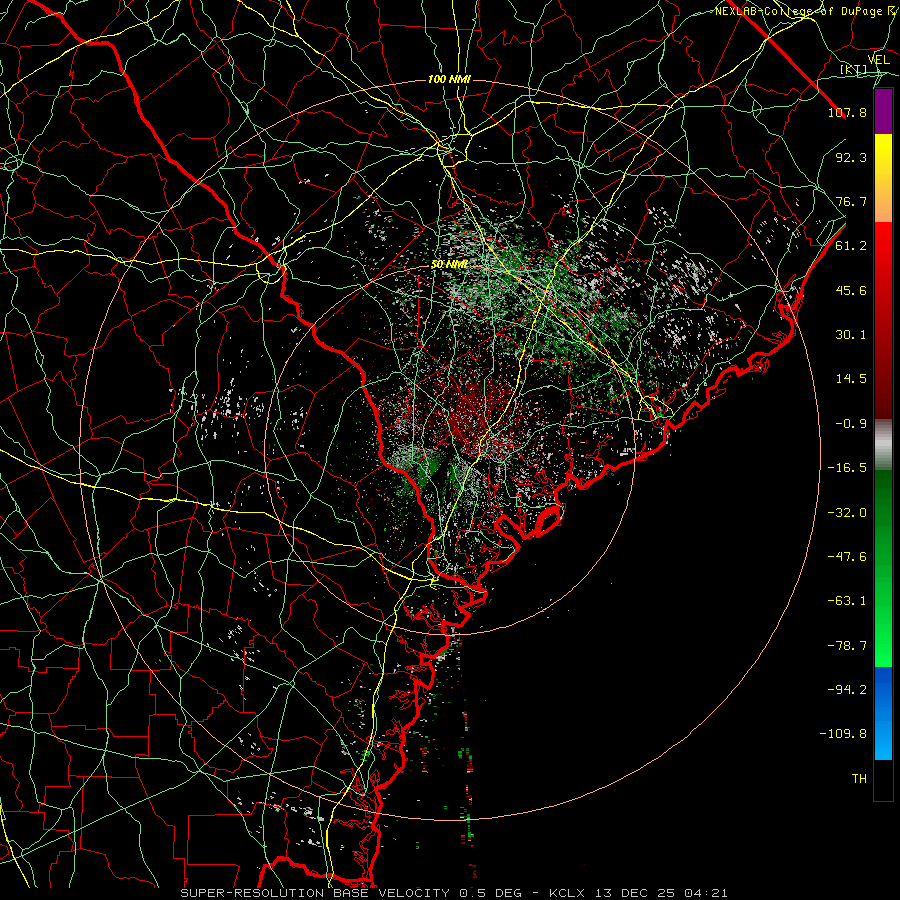Image resolution: width=900 pixels, height=900 pixels.
Task: Click the 92.3 scale value
Action: point(851,157)
